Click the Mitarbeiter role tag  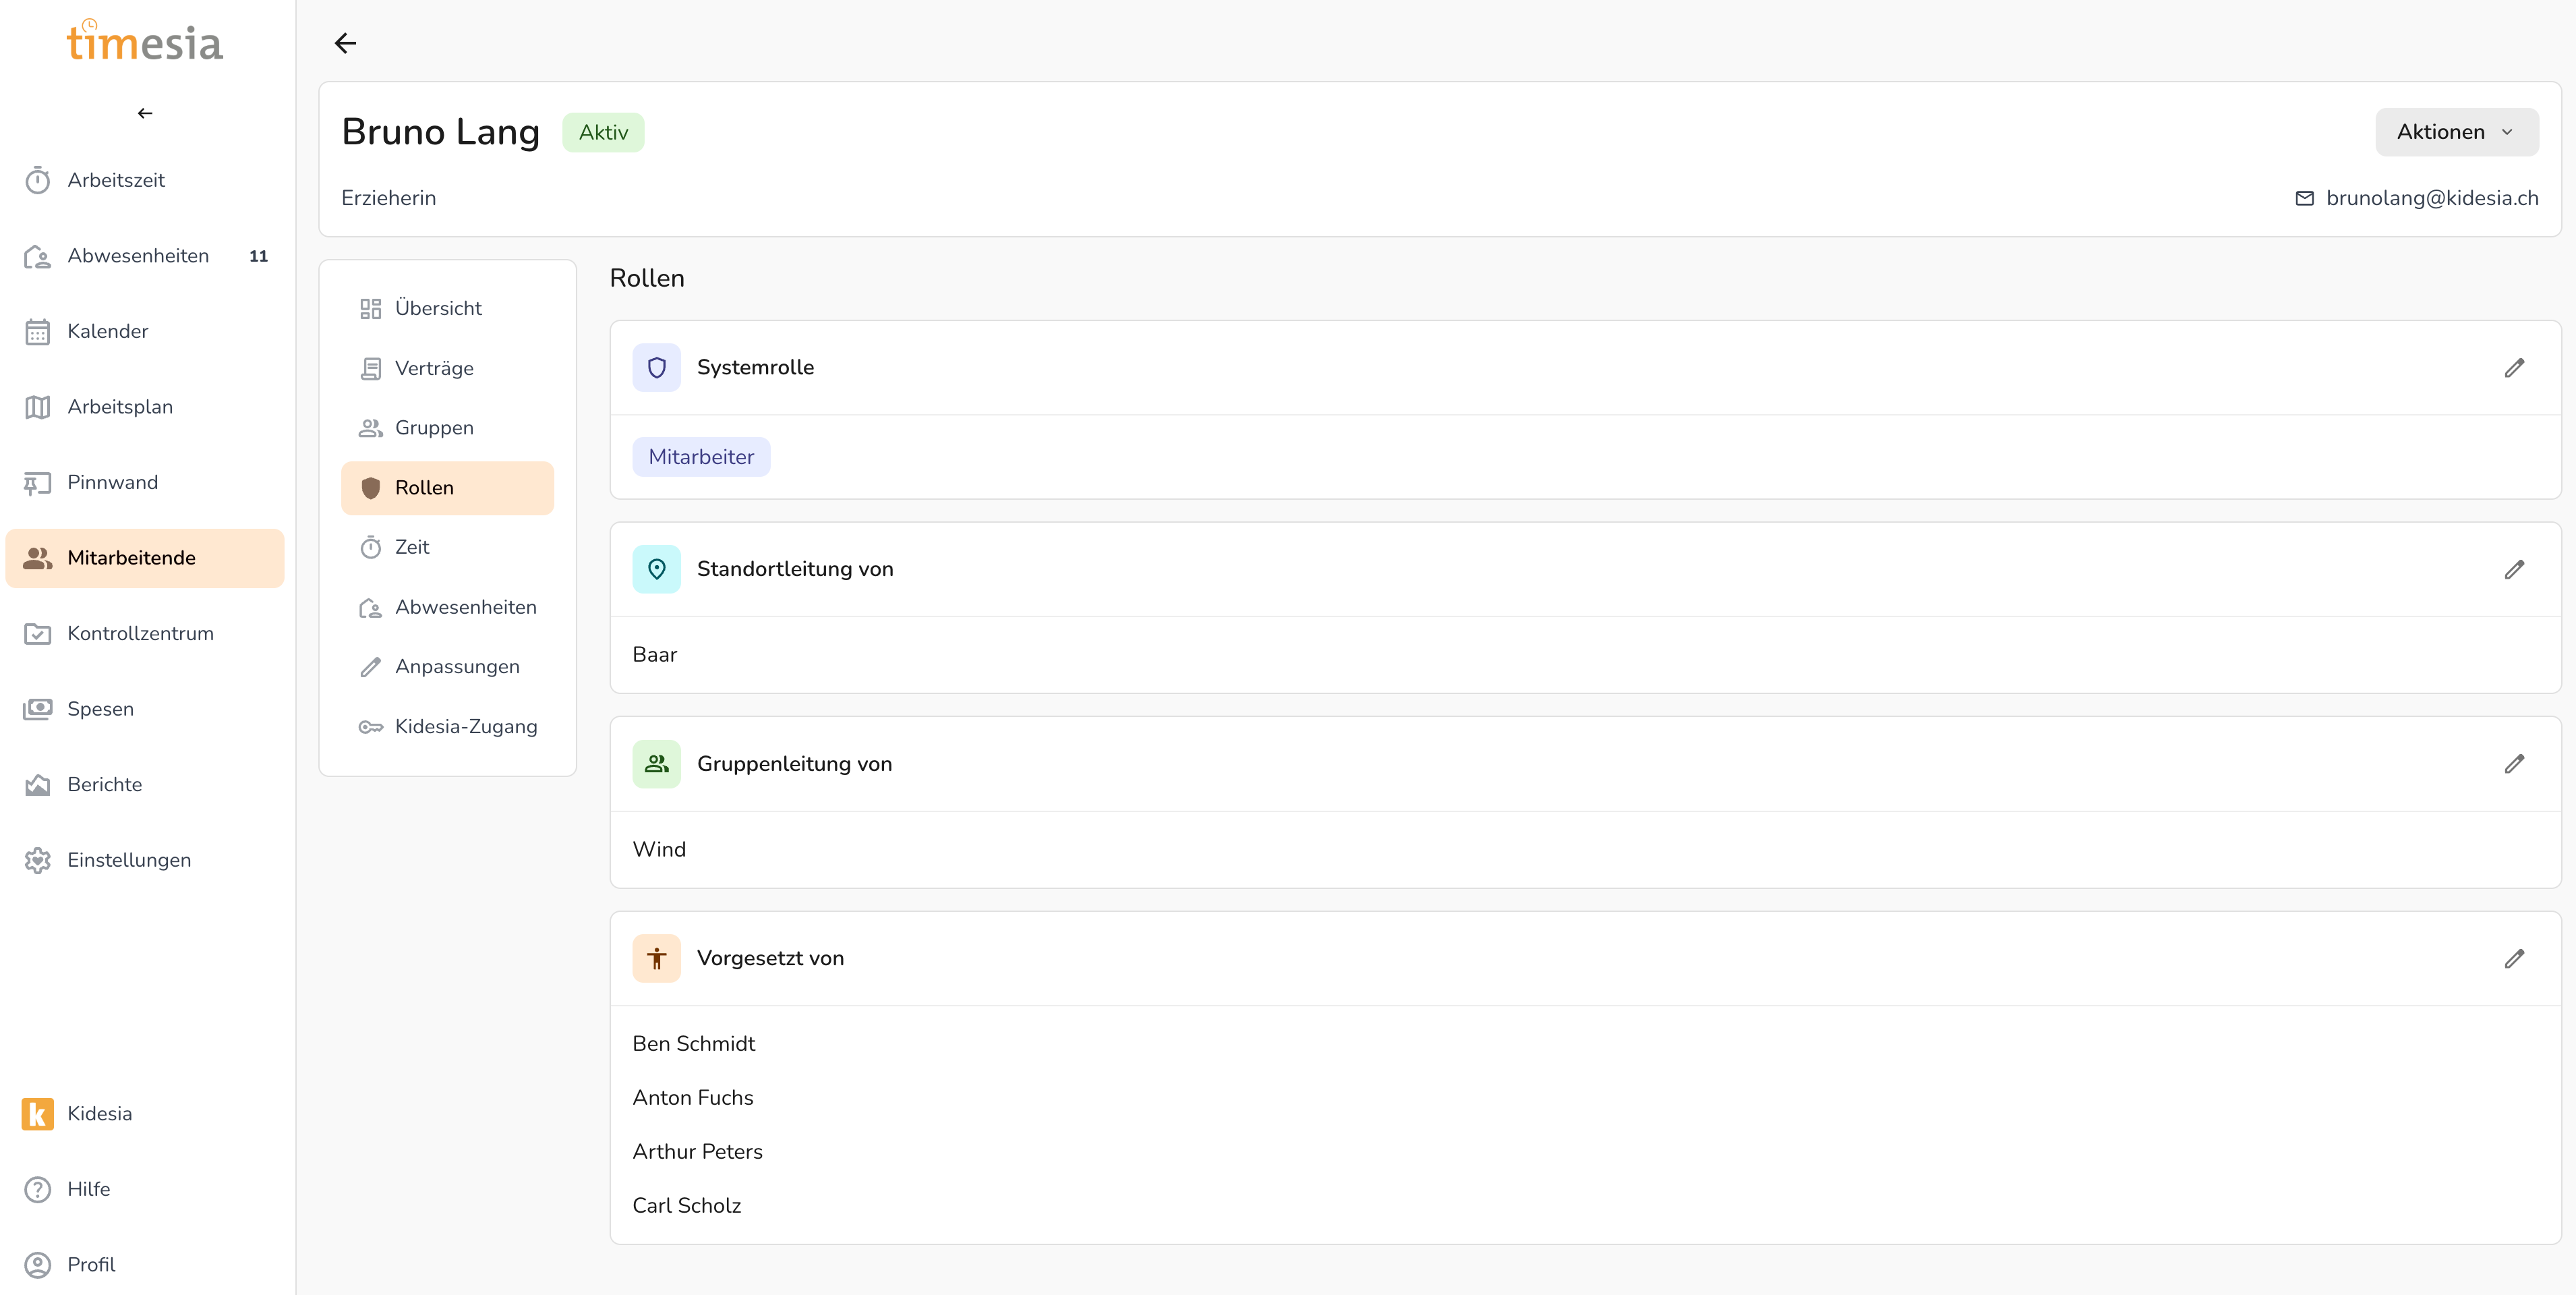pyautogui.click(x=700, y=457)
